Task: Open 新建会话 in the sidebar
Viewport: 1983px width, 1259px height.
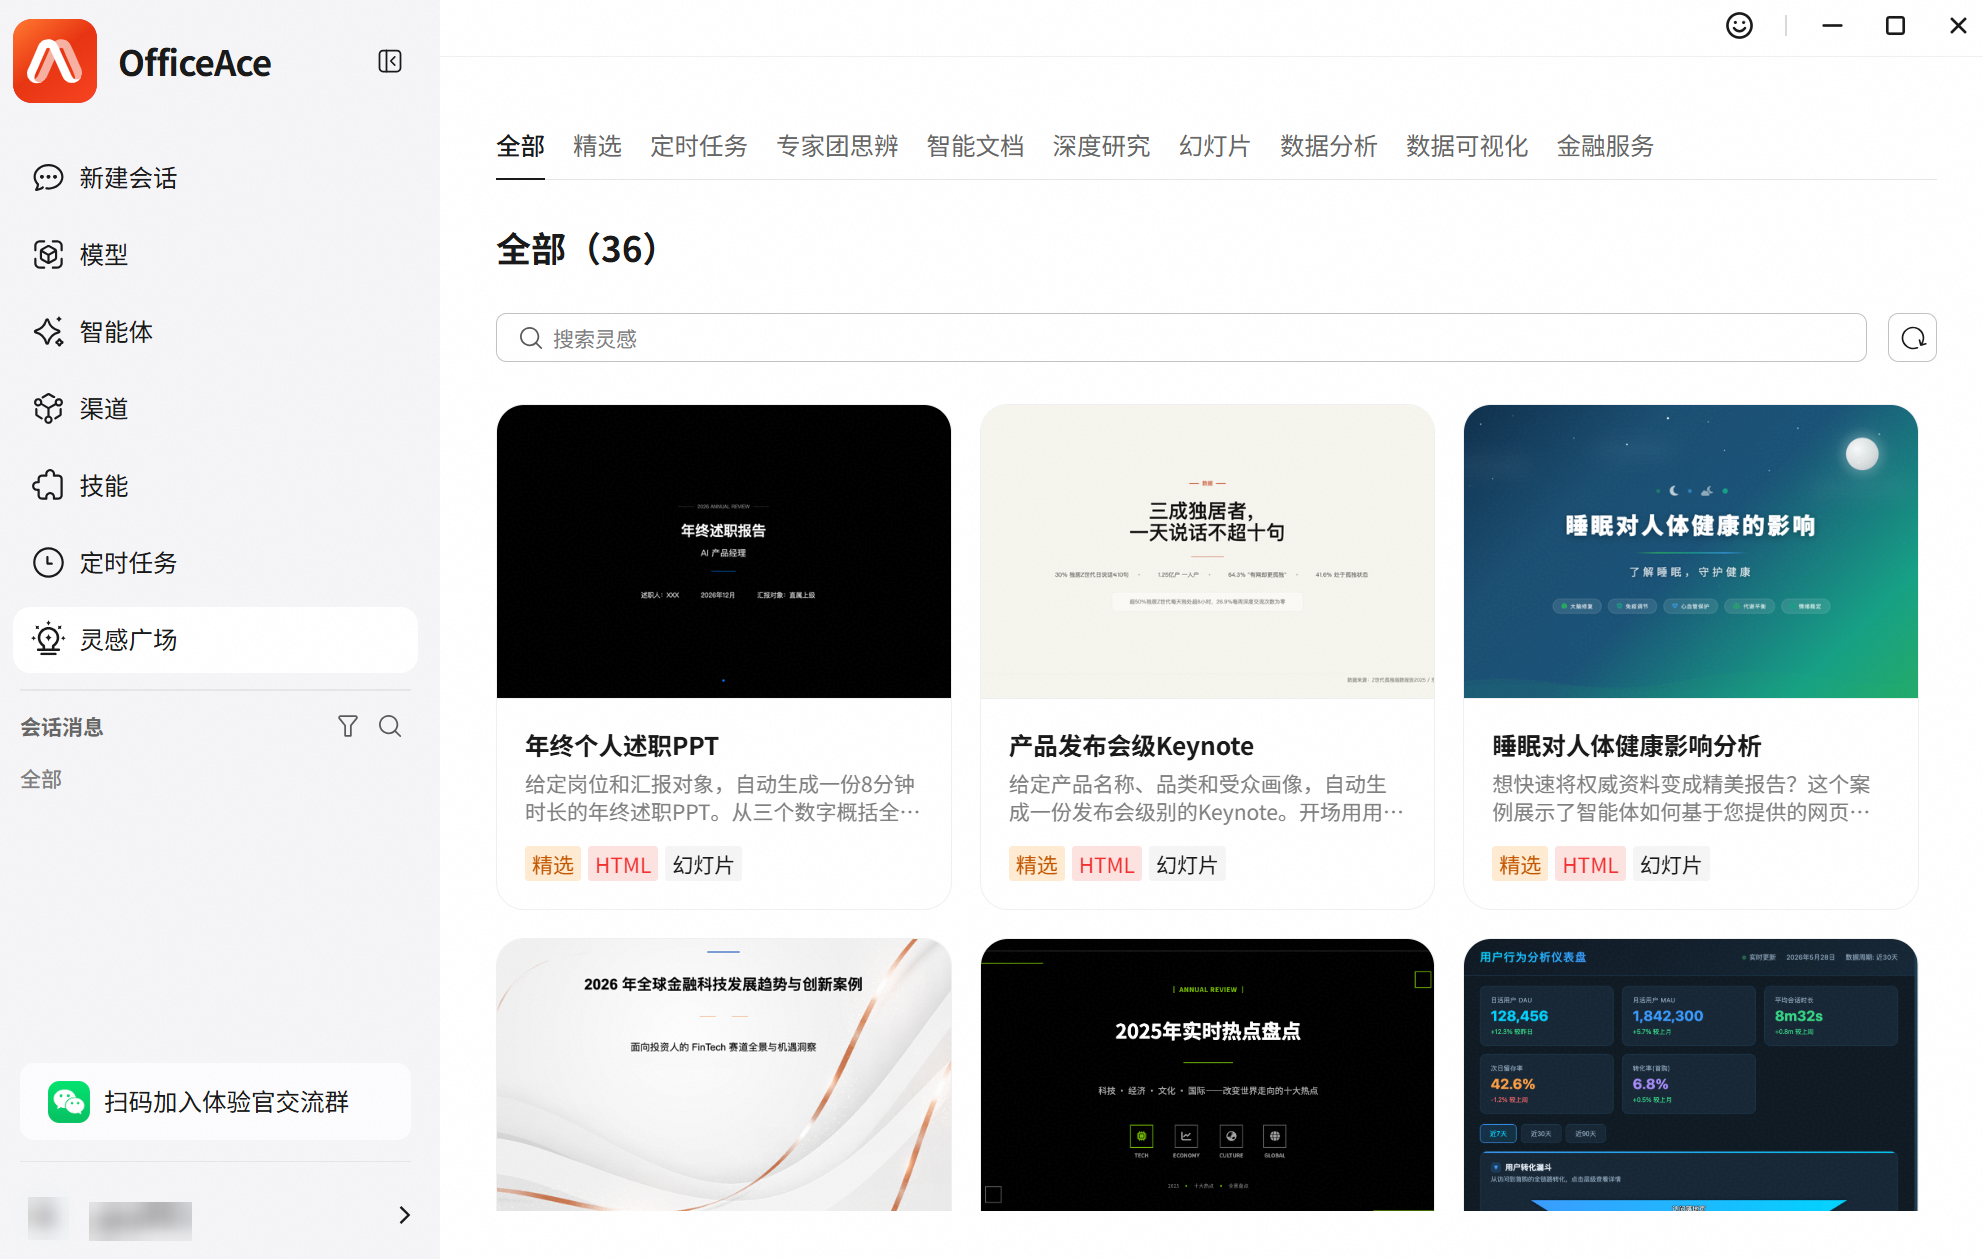Action: click(215, 178)
